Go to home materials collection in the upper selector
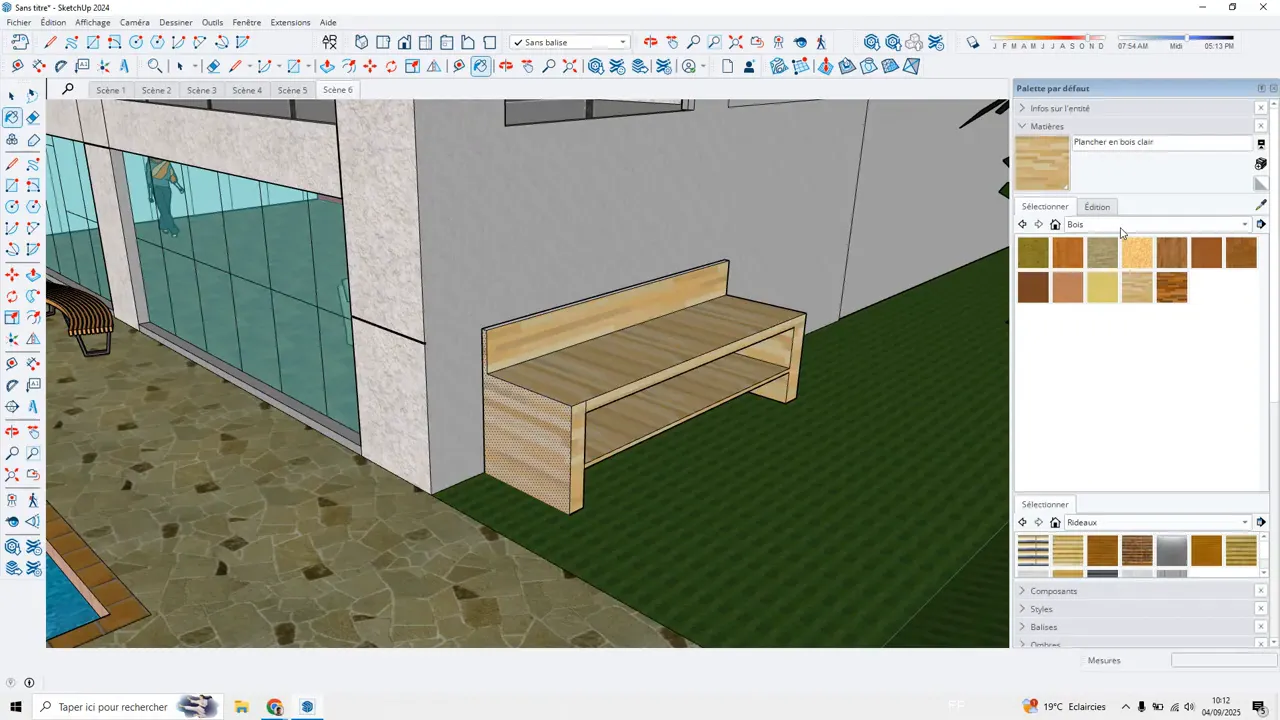The height and width of the screenshot is (720, 1280). pos(1055,225)
